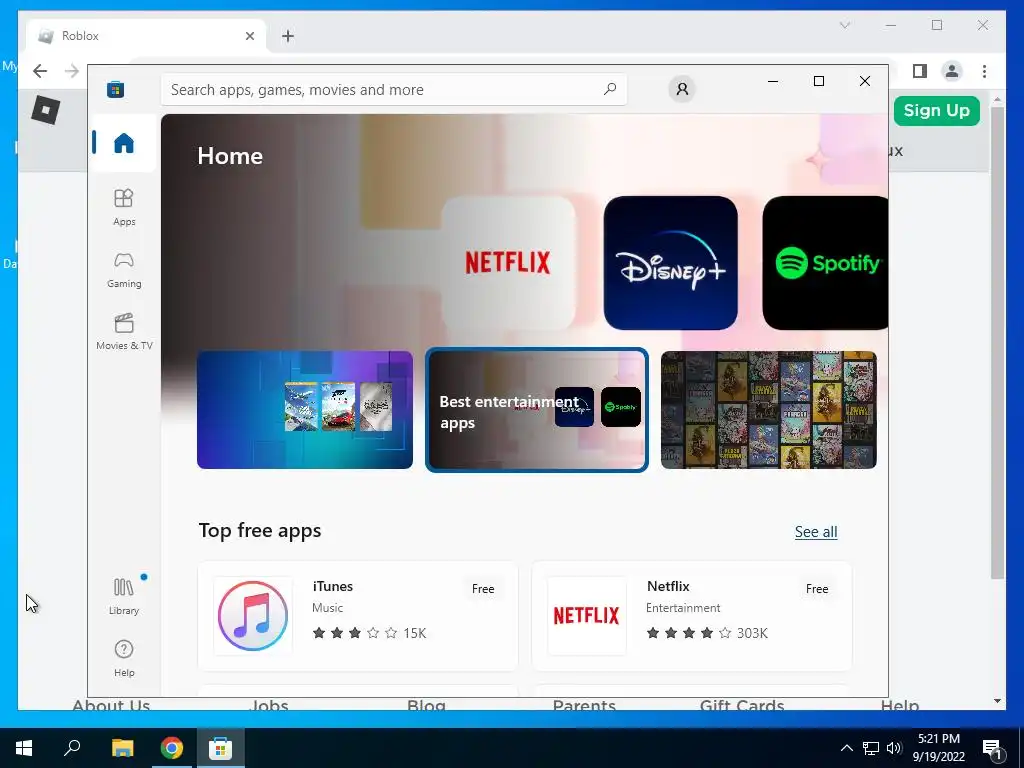Image resolution: width=1024 pixels, height=768 pixels.
Task: Click the Free label for iTunes
Action: pos(483,588)
